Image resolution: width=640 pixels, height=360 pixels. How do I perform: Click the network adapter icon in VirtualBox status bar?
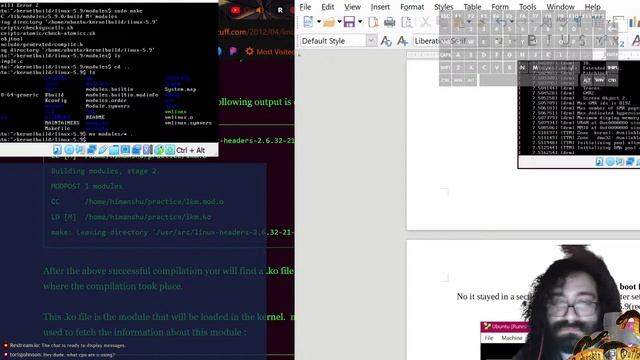pyautogui.click(x=91, y=150)
